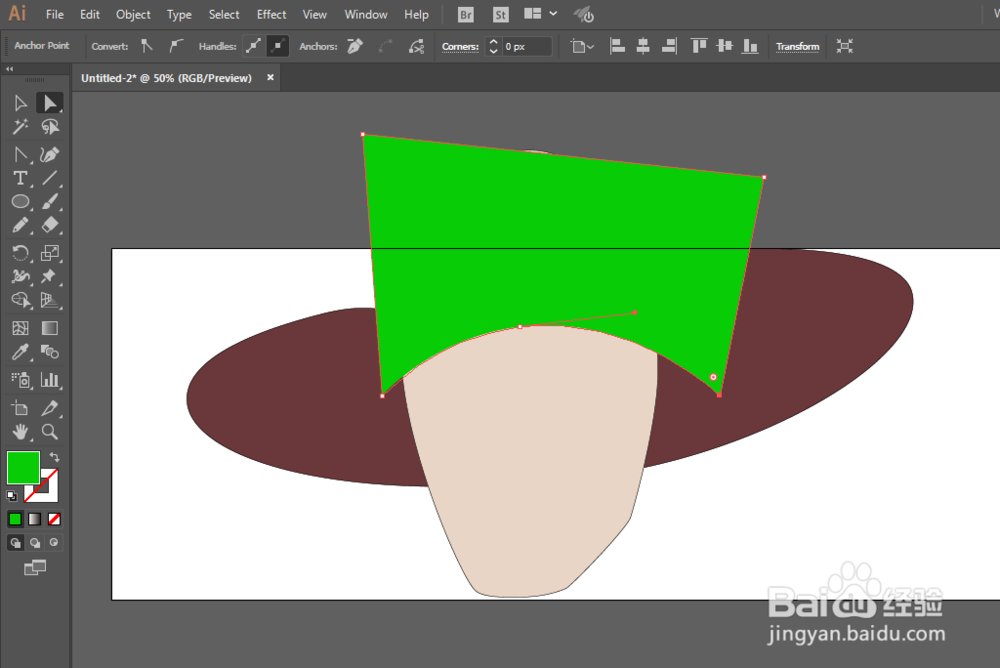Reset to default fill and stroke
The width and height of the screenshot is (1000, 668).
11,496
